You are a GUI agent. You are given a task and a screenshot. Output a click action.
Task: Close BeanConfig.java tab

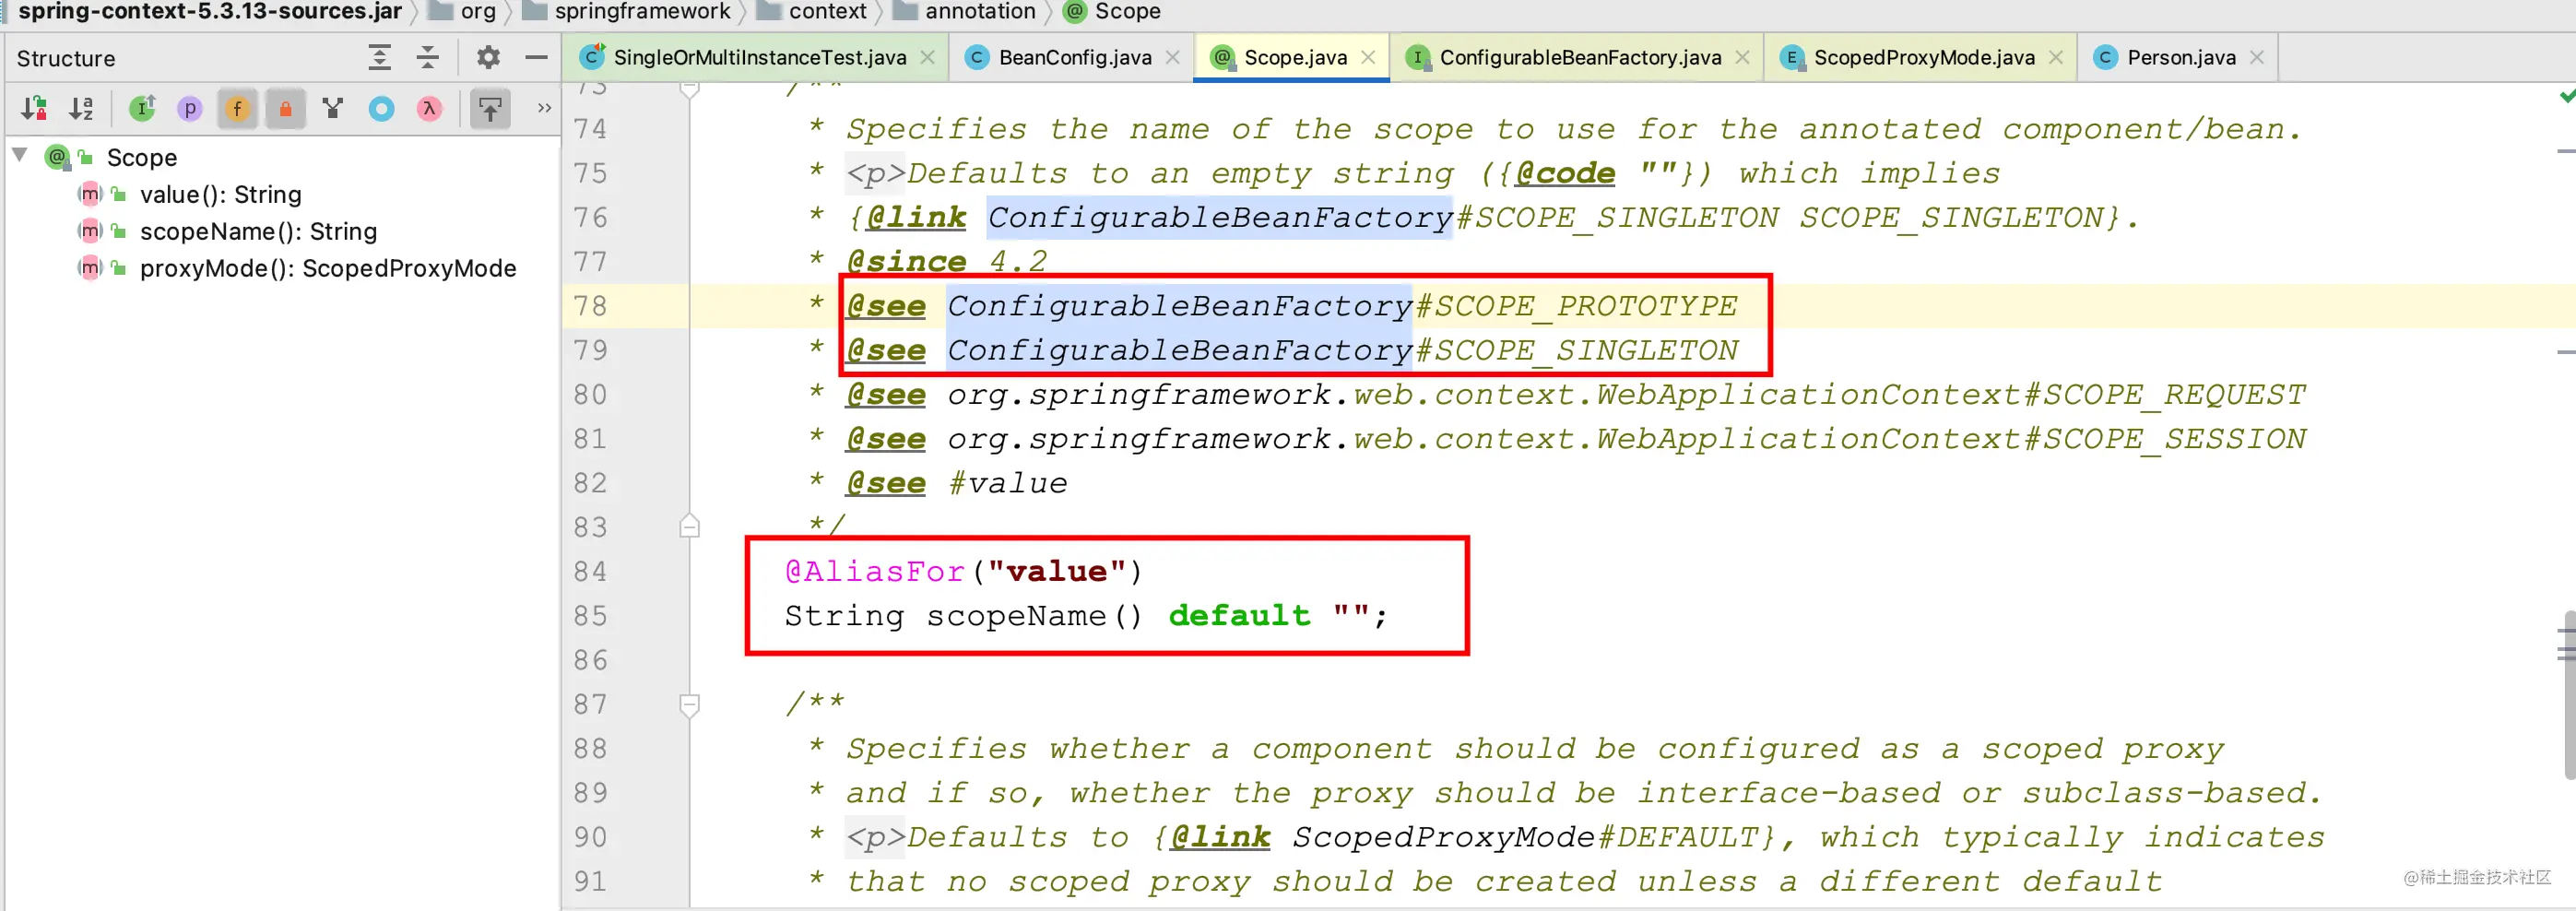click(x=1173, y=57)
